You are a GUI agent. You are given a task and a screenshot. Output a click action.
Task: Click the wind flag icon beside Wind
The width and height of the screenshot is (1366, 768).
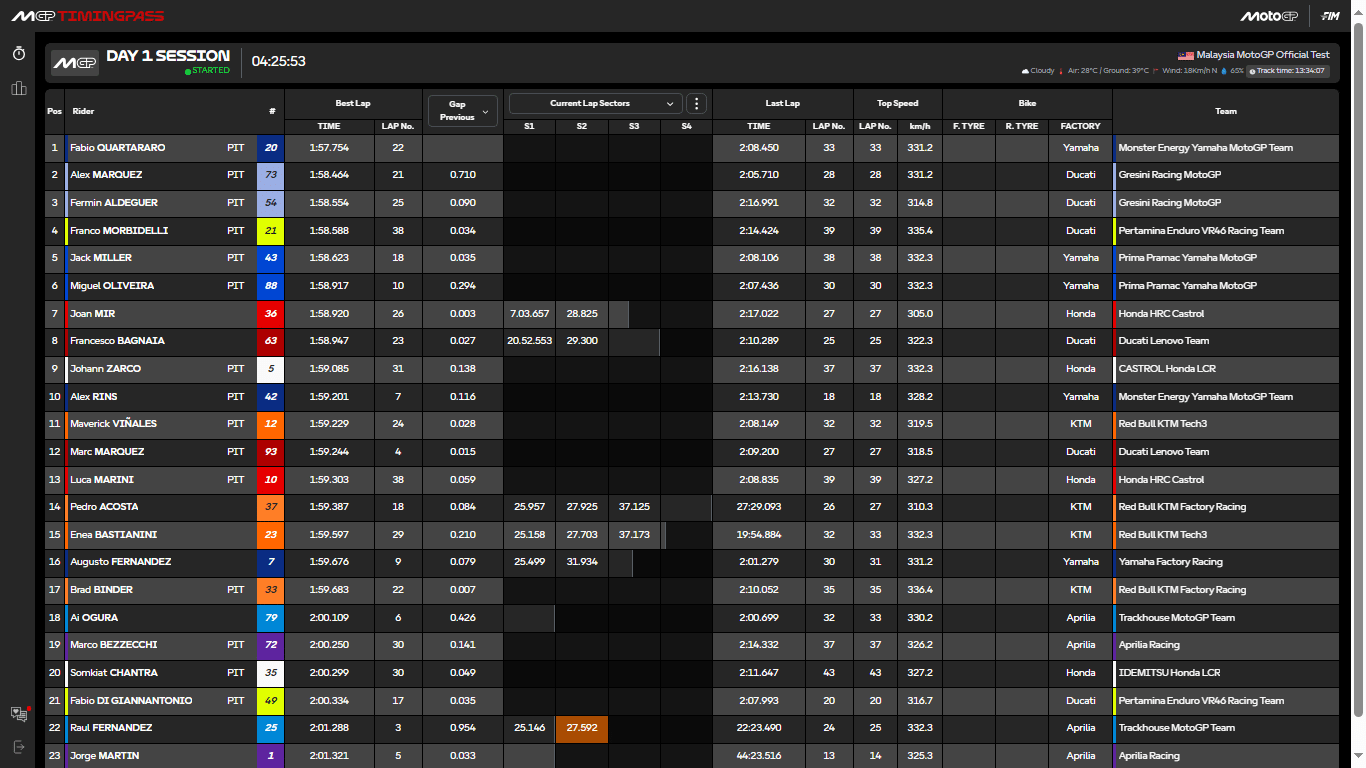[1156, 71]
